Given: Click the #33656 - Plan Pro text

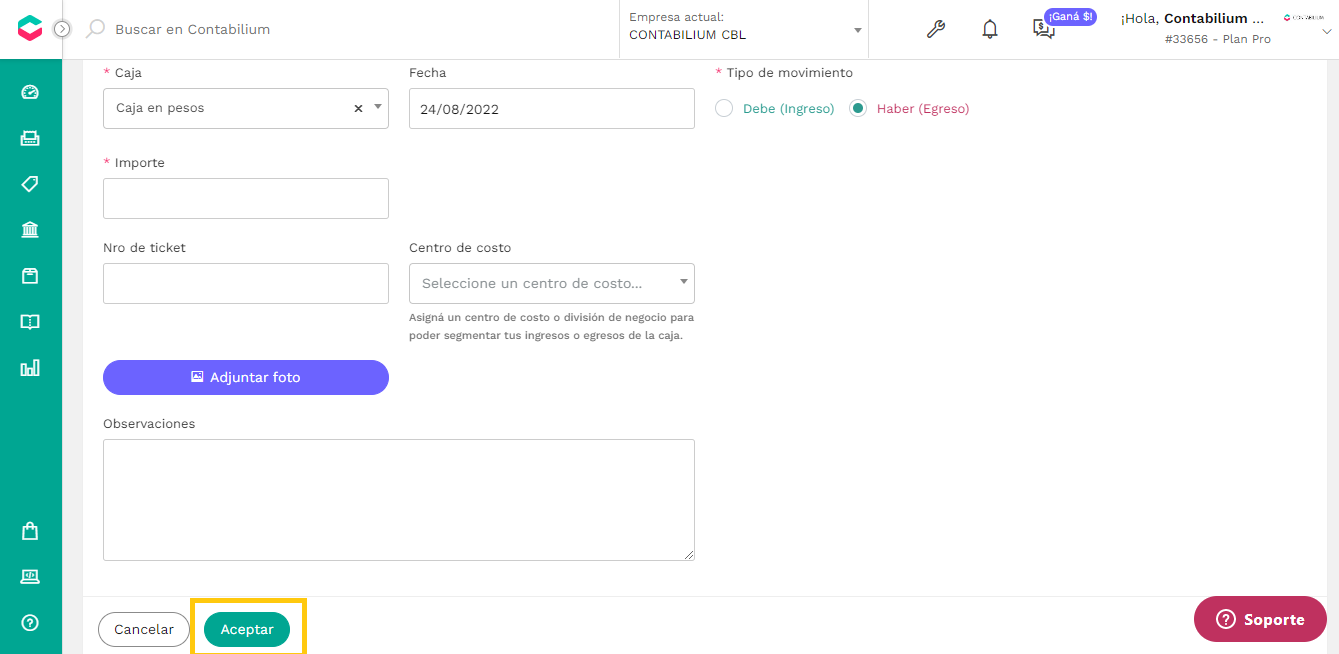Looking at the screenshot, I should coord(1218,39).
